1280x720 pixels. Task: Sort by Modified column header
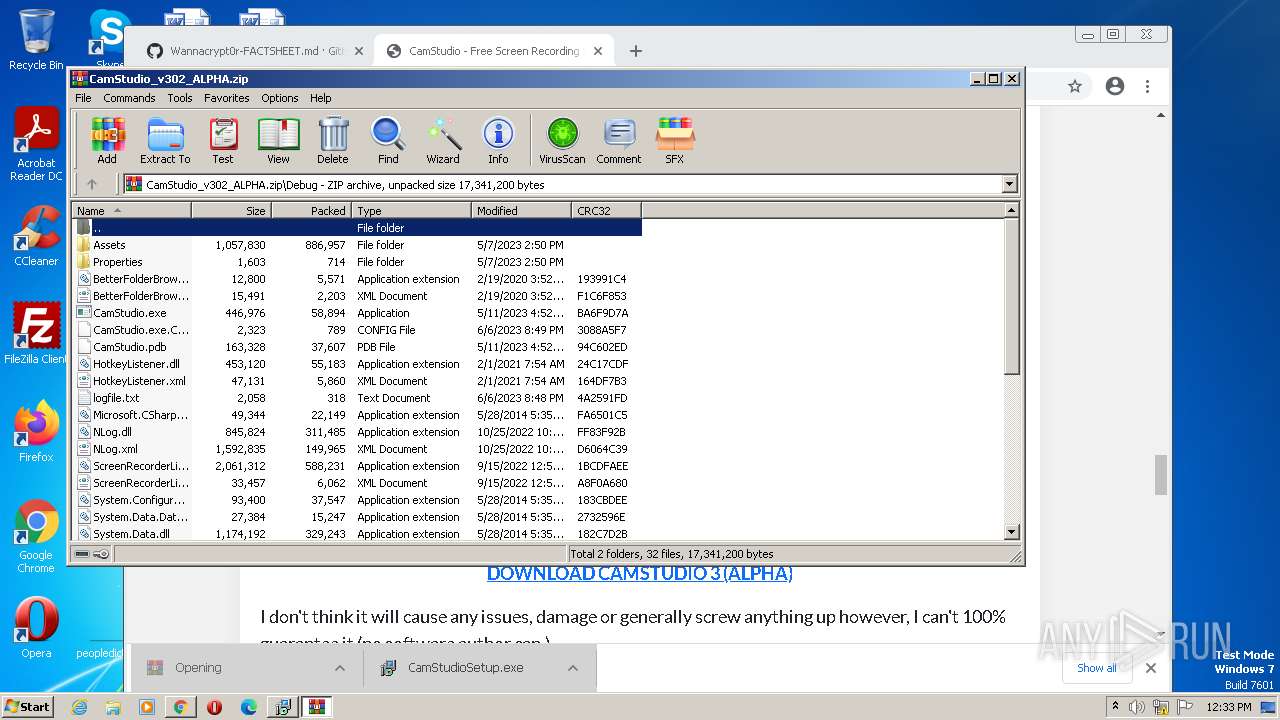521,210
